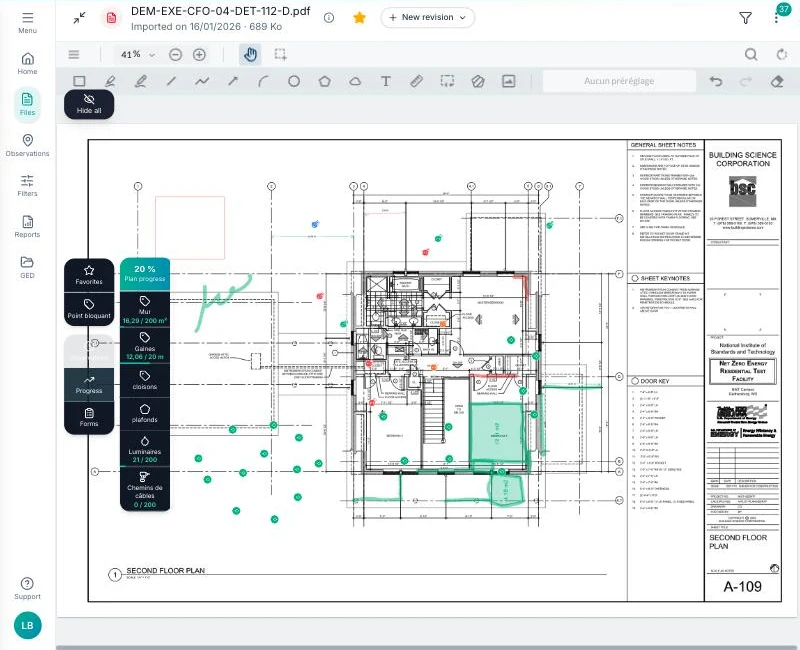Click the green filled room area annotation

click(x=496, y=433)
